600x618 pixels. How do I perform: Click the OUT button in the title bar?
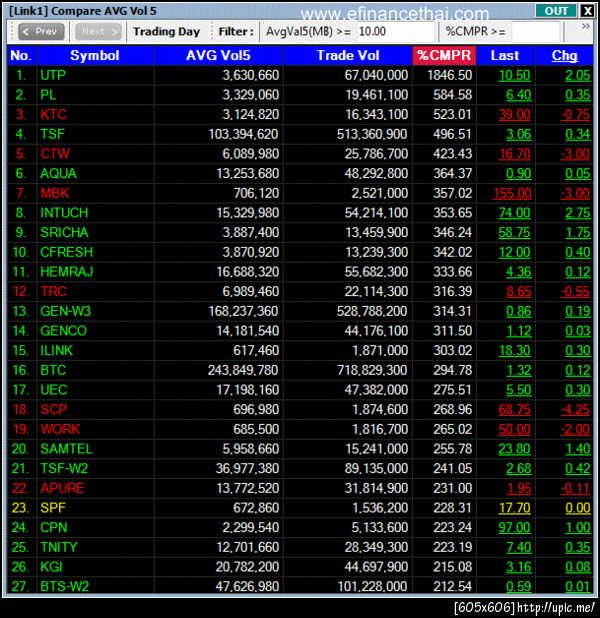pos(556,11)
